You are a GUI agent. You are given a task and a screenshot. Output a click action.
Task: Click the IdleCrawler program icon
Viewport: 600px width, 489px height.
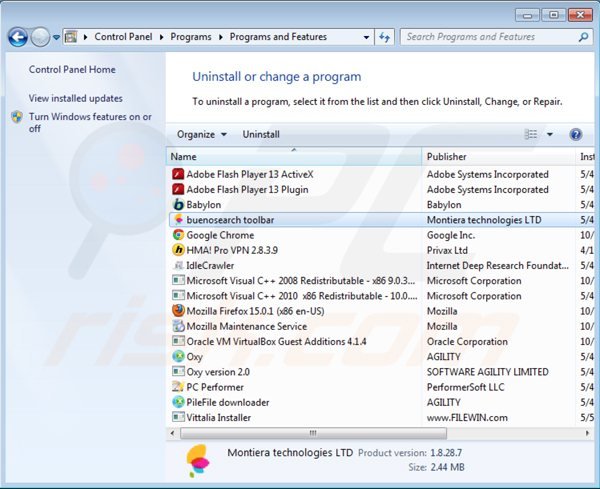178,265
